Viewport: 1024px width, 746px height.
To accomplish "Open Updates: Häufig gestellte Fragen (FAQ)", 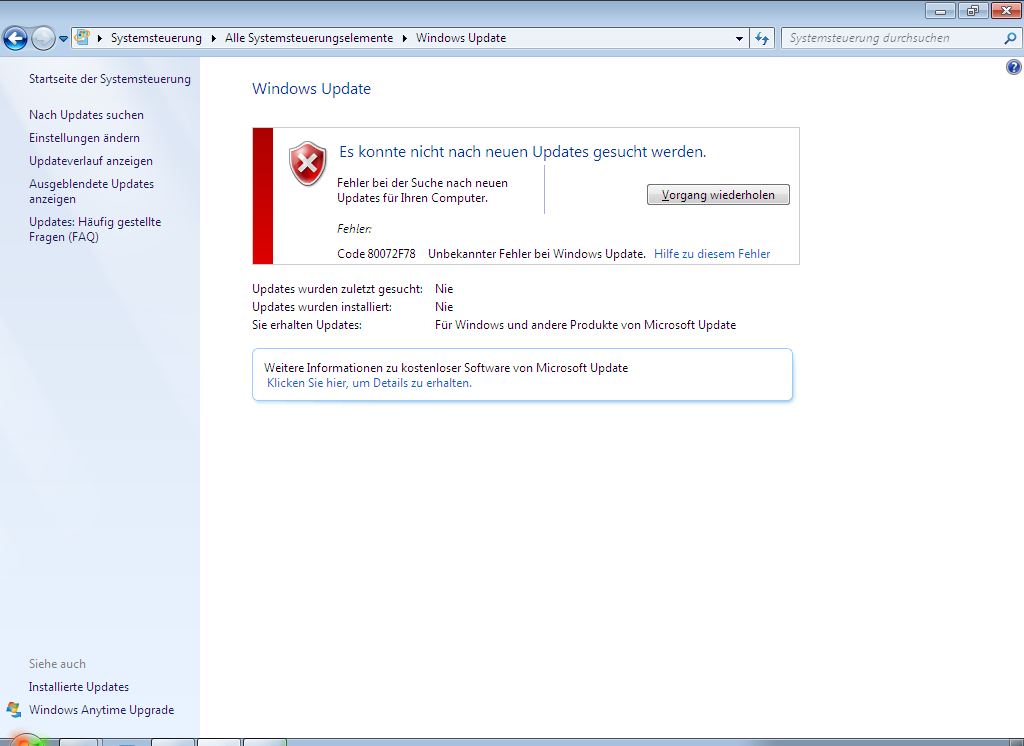I will [95, 229].
